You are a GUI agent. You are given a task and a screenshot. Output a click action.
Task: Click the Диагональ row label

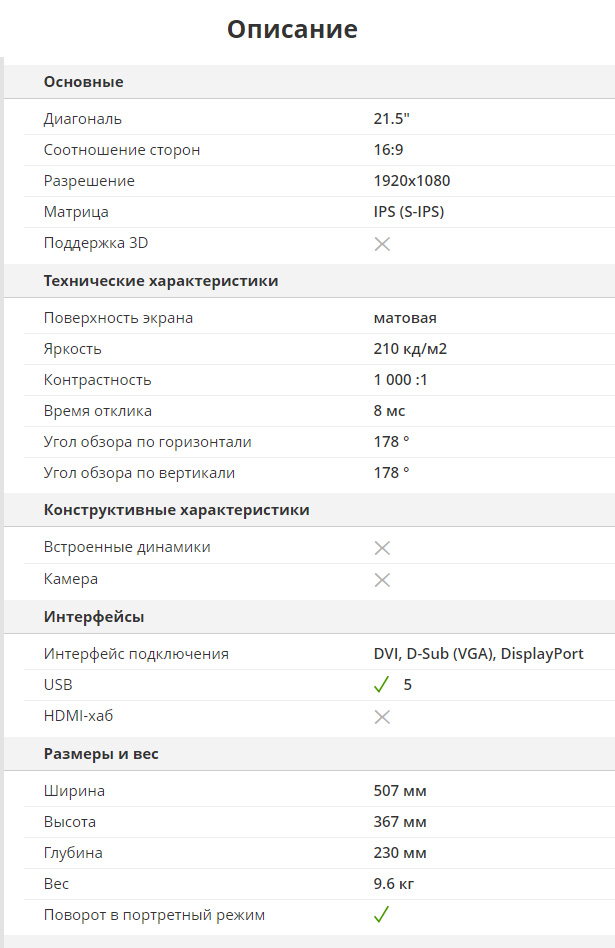click(x=83, y=119)
